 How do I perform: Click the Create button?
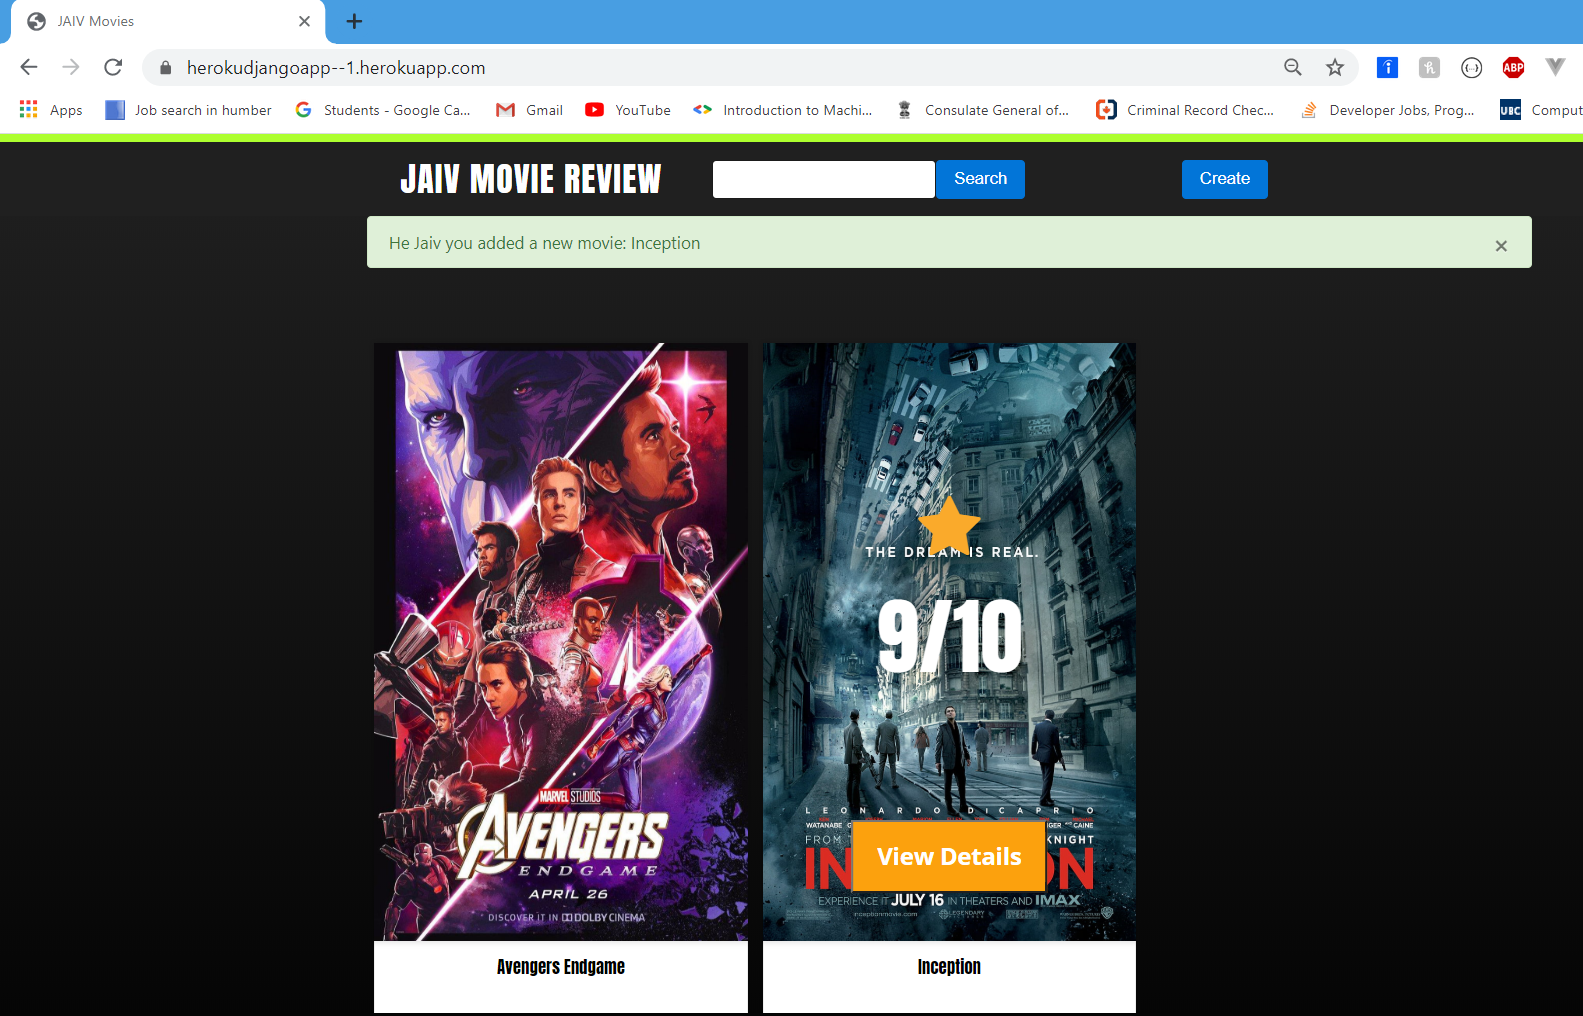1224,179
